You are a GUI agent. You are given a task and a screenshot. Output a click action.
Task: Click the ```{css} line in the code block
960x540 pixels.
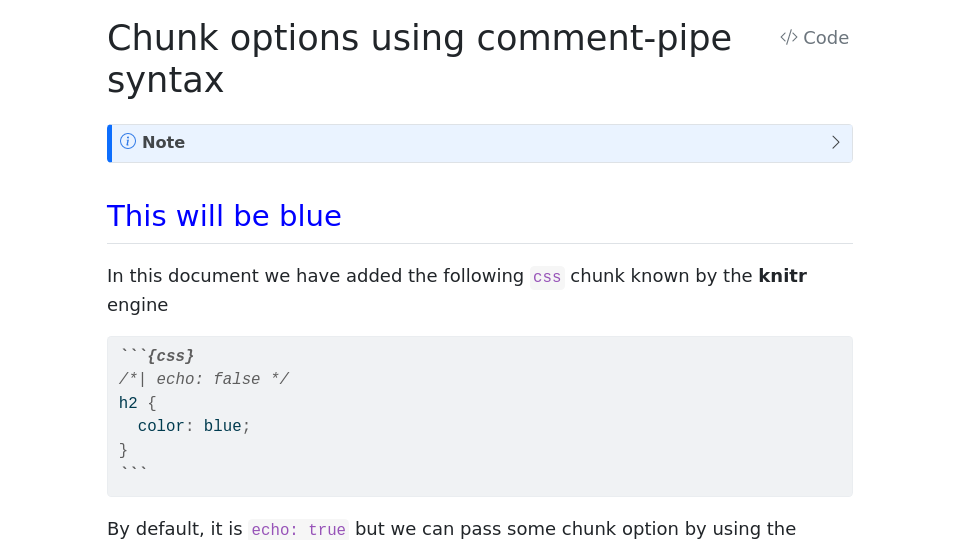(x=157, y=356)
